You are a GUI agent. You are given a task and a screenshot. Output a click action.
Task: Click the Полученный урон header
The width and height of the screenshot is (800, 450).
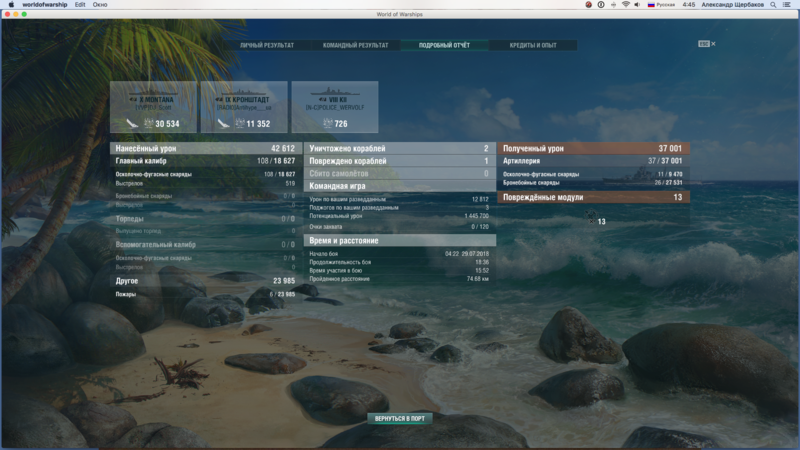click(594, 148)
